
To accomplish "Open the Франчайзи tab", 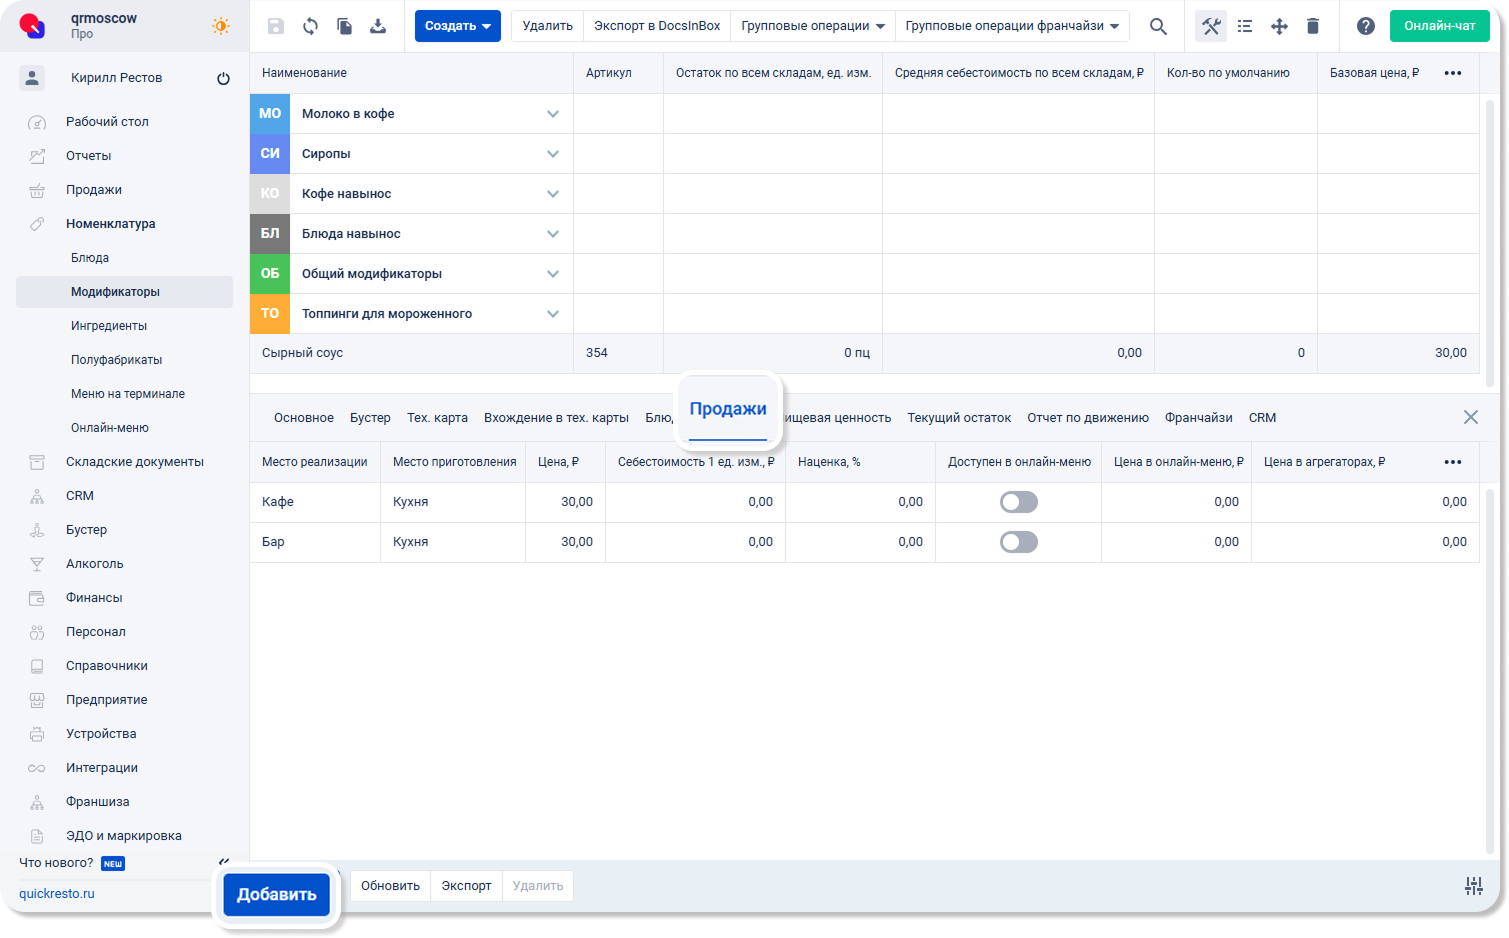I will [x=1198, y=418].
